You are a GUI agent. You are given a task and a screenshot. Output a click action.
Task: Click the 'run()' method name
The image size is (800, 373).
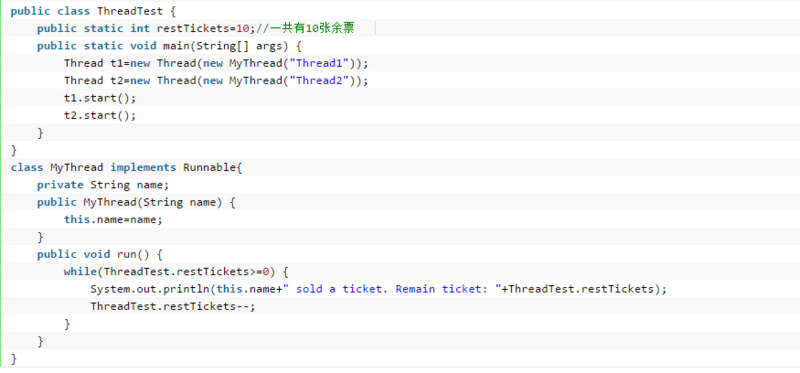click(134, 254)
